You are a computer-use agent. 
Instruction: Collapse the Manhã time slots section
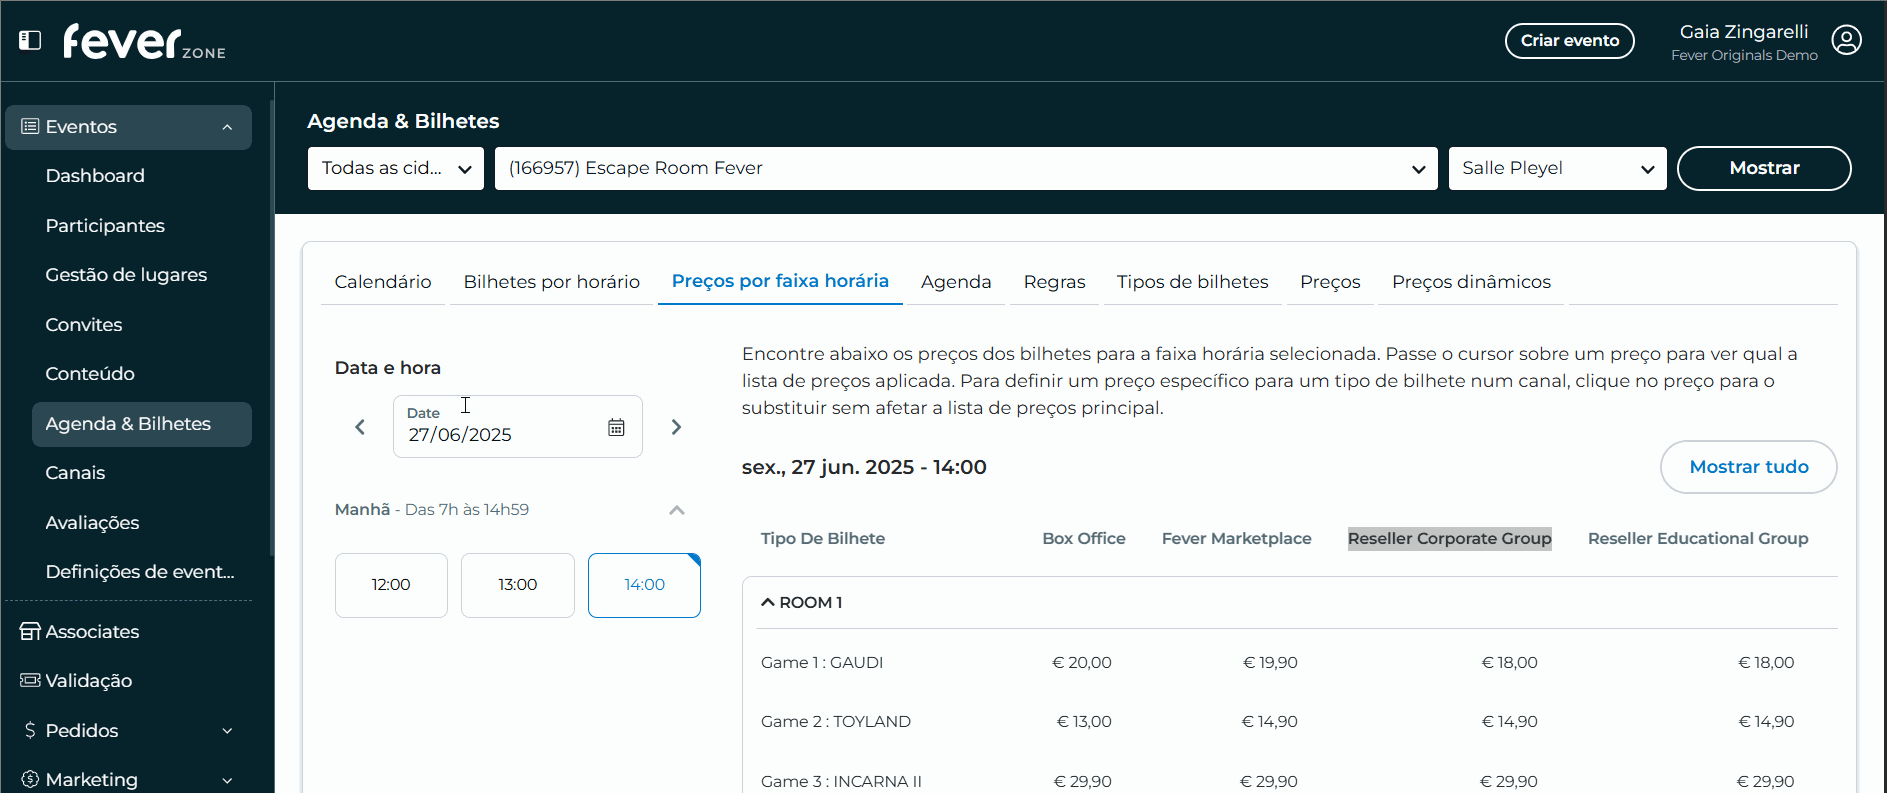[x=677, y=510]
